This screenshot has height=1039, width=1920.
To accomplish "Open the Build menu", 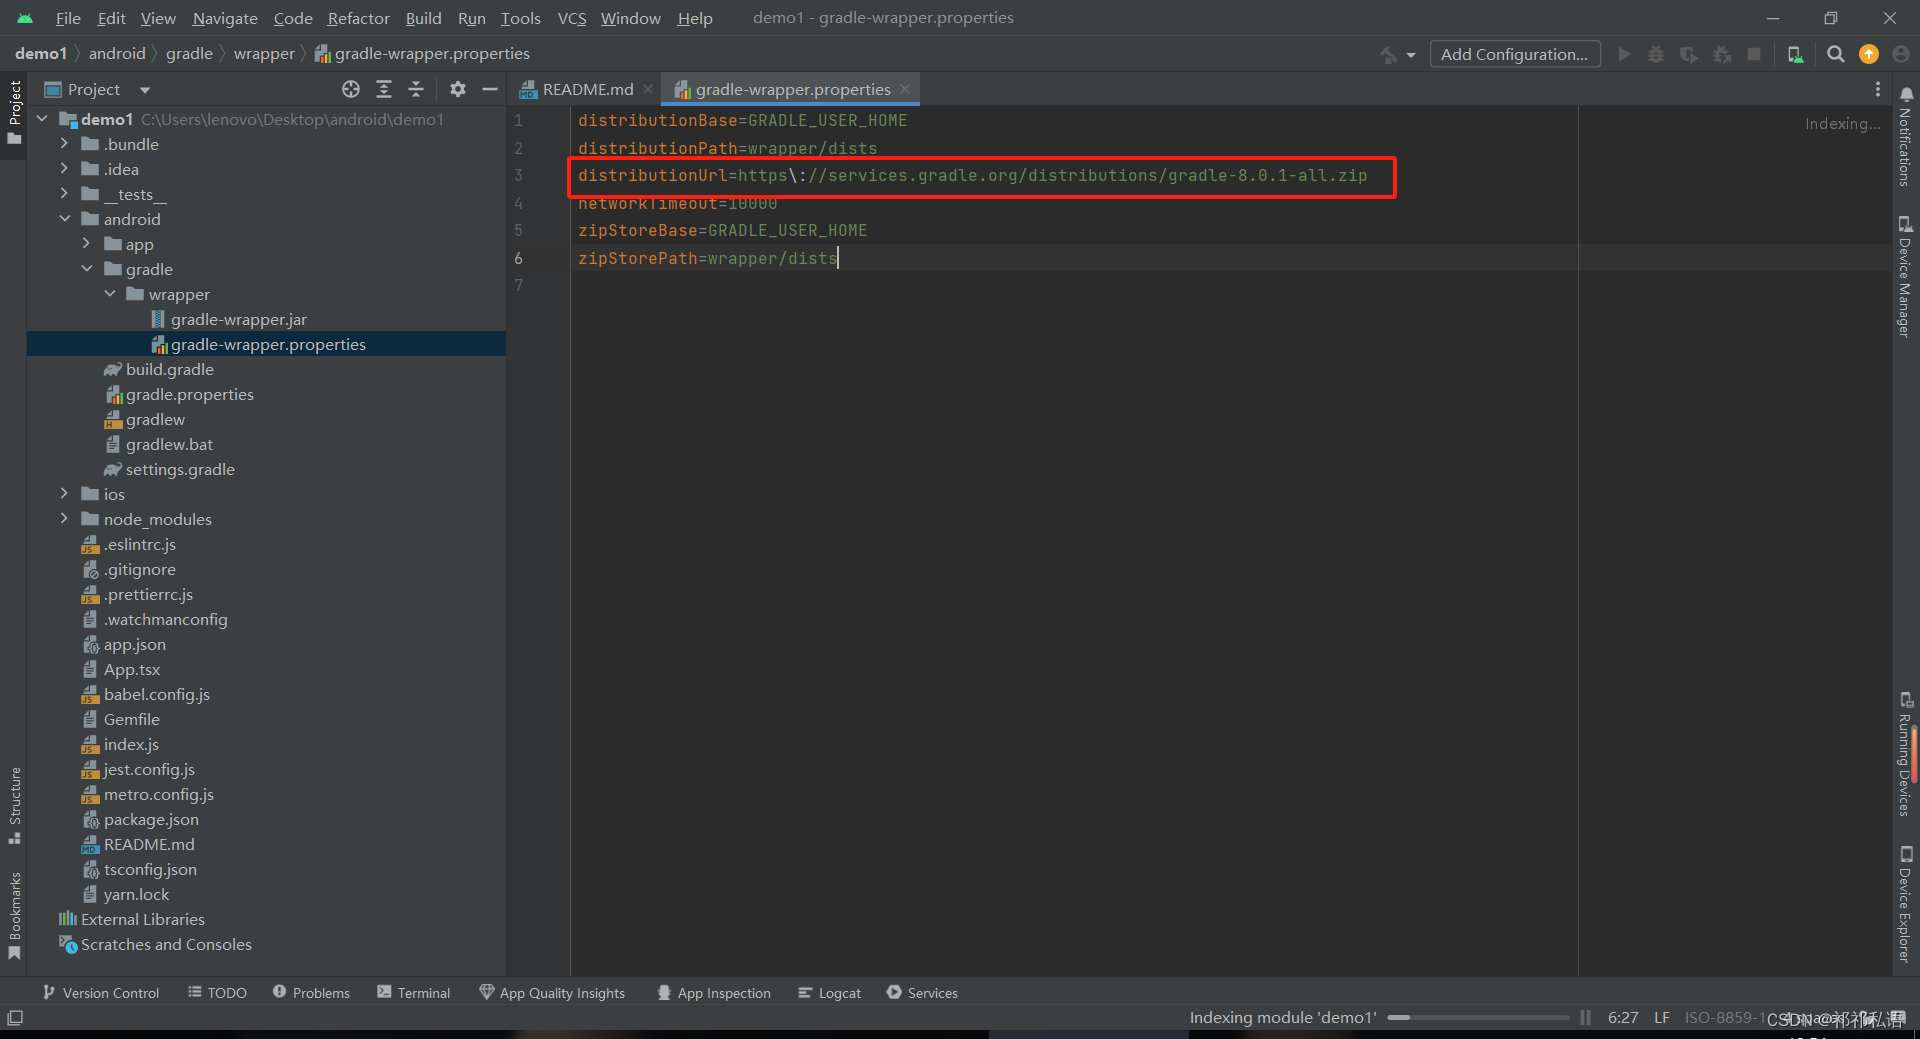I will (423, 18).
